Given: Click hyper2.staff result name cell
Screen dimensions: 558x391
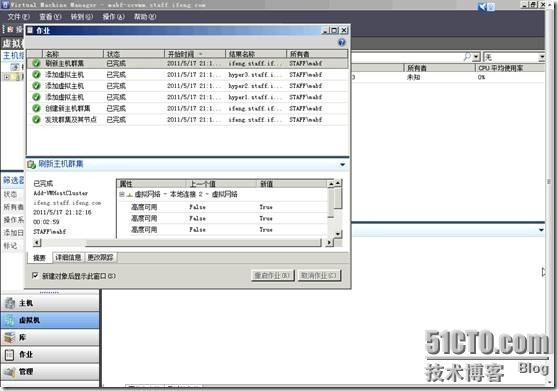Looking at the screenshot, I should pyautogui.click(x=255, y=86).
